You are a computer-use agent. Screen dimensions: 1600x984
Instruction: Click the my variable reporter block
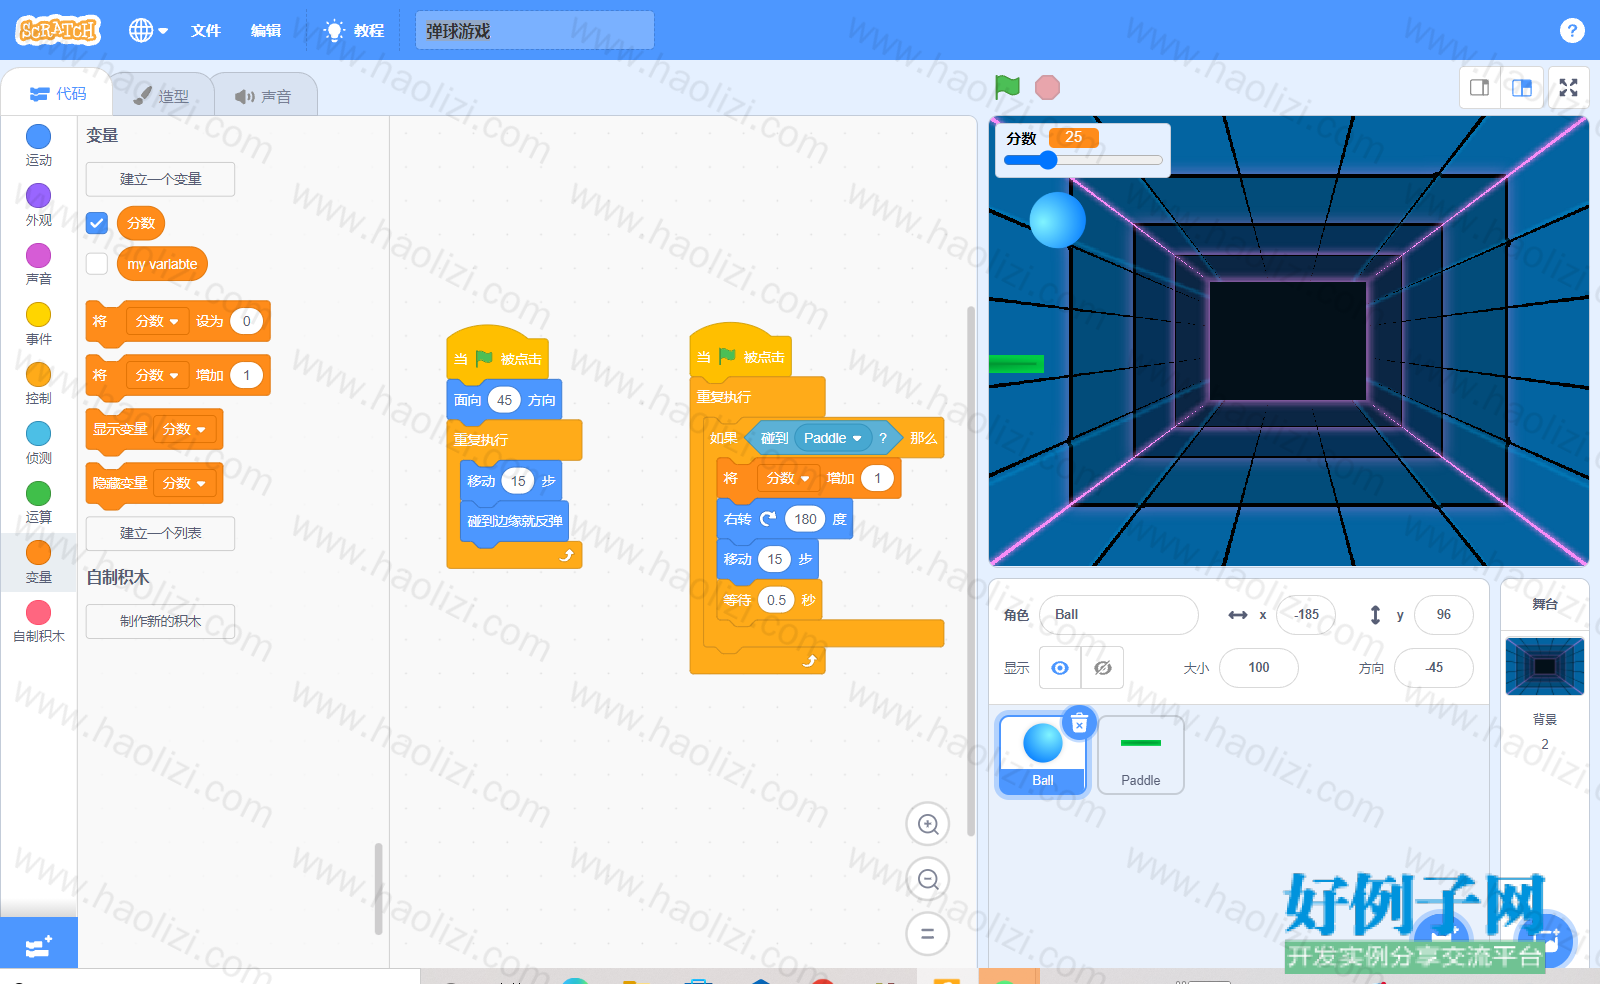pos(162,264)
